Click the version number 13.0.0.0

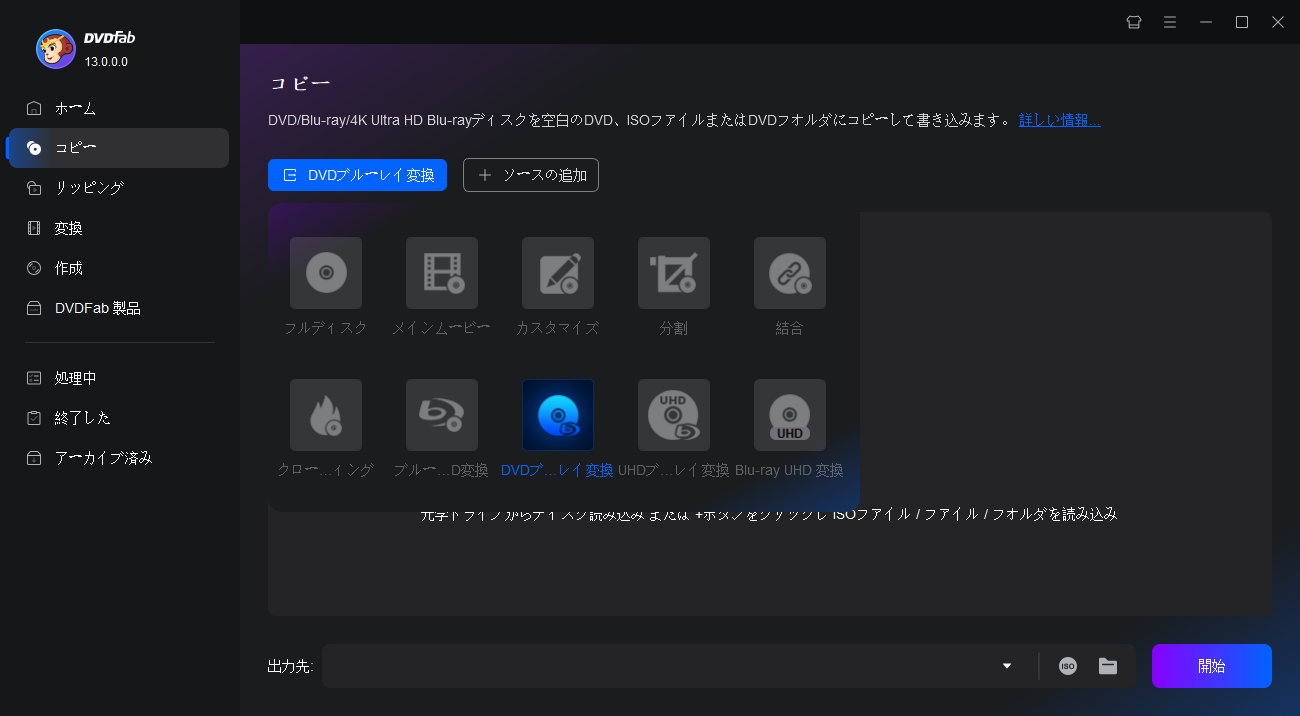[x=106, y=62]
